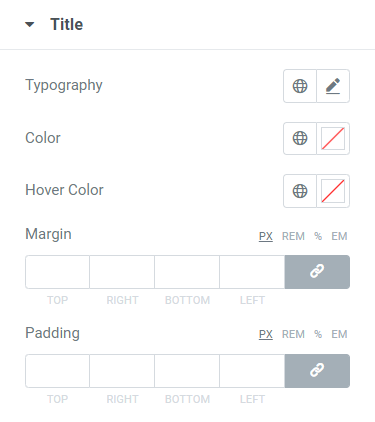Set Margin unit to EM

339,236
